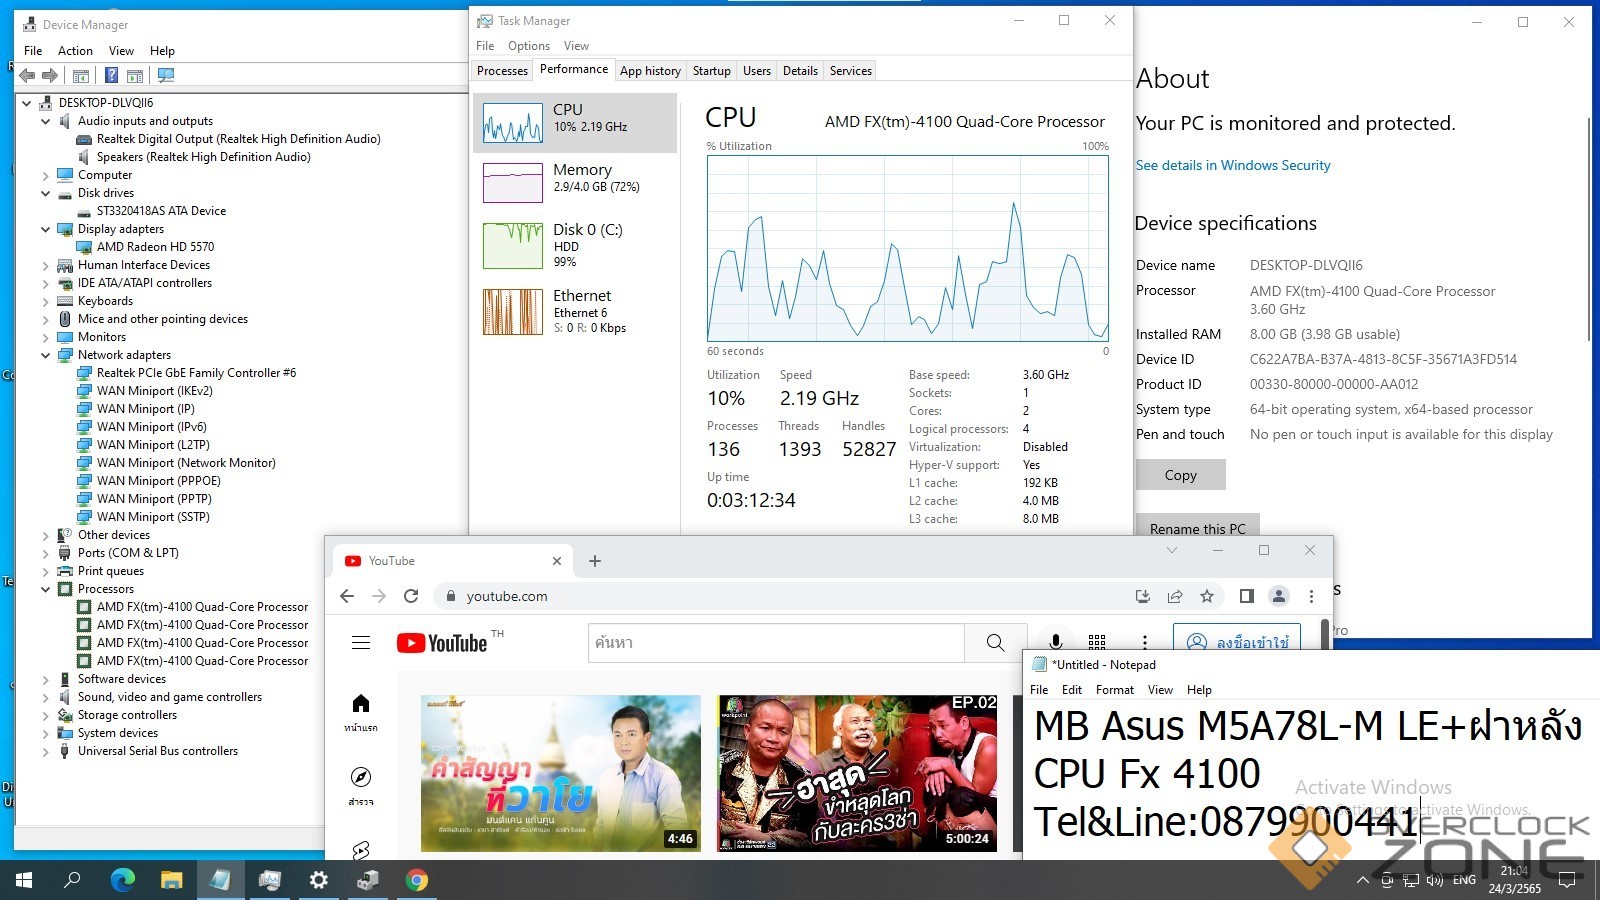The width and height of the screenshot is (1600, 900).
Task: Select Realtek PCIe GbE Family Controller #6
Action: click(x=196, y=373)
